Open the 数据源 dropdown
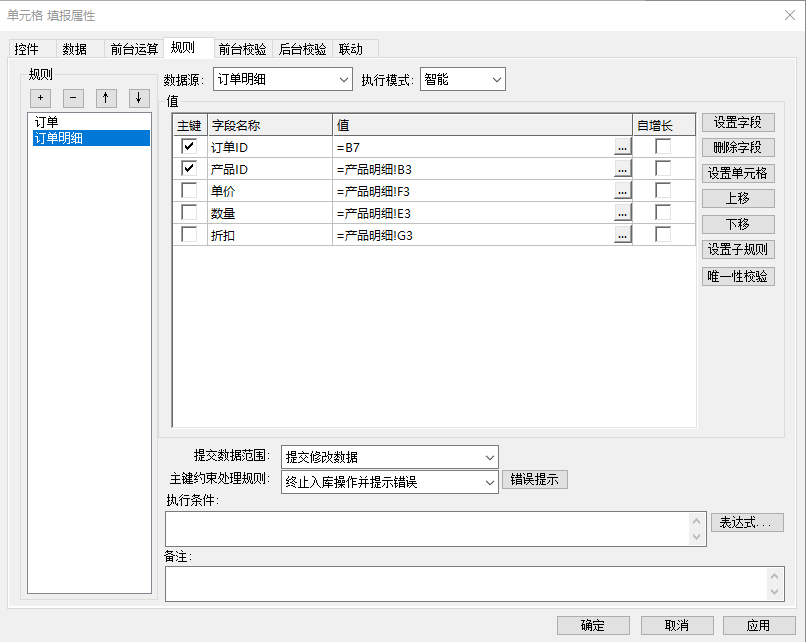Viewport: 806px width, 642px height. pyautogui.click(x=283, y=79)
